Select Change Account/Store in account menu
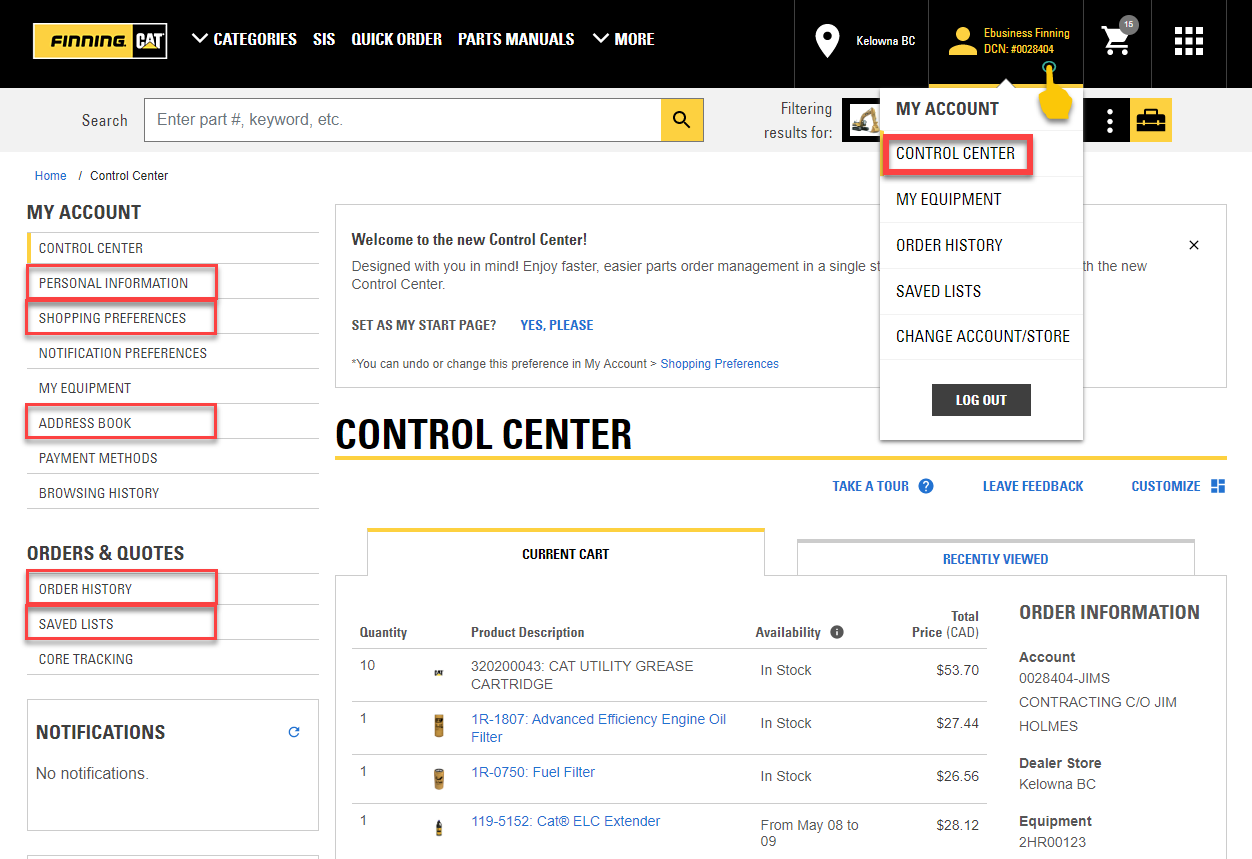The height and width of the screenshot is (859, 1252). [982, 336]
